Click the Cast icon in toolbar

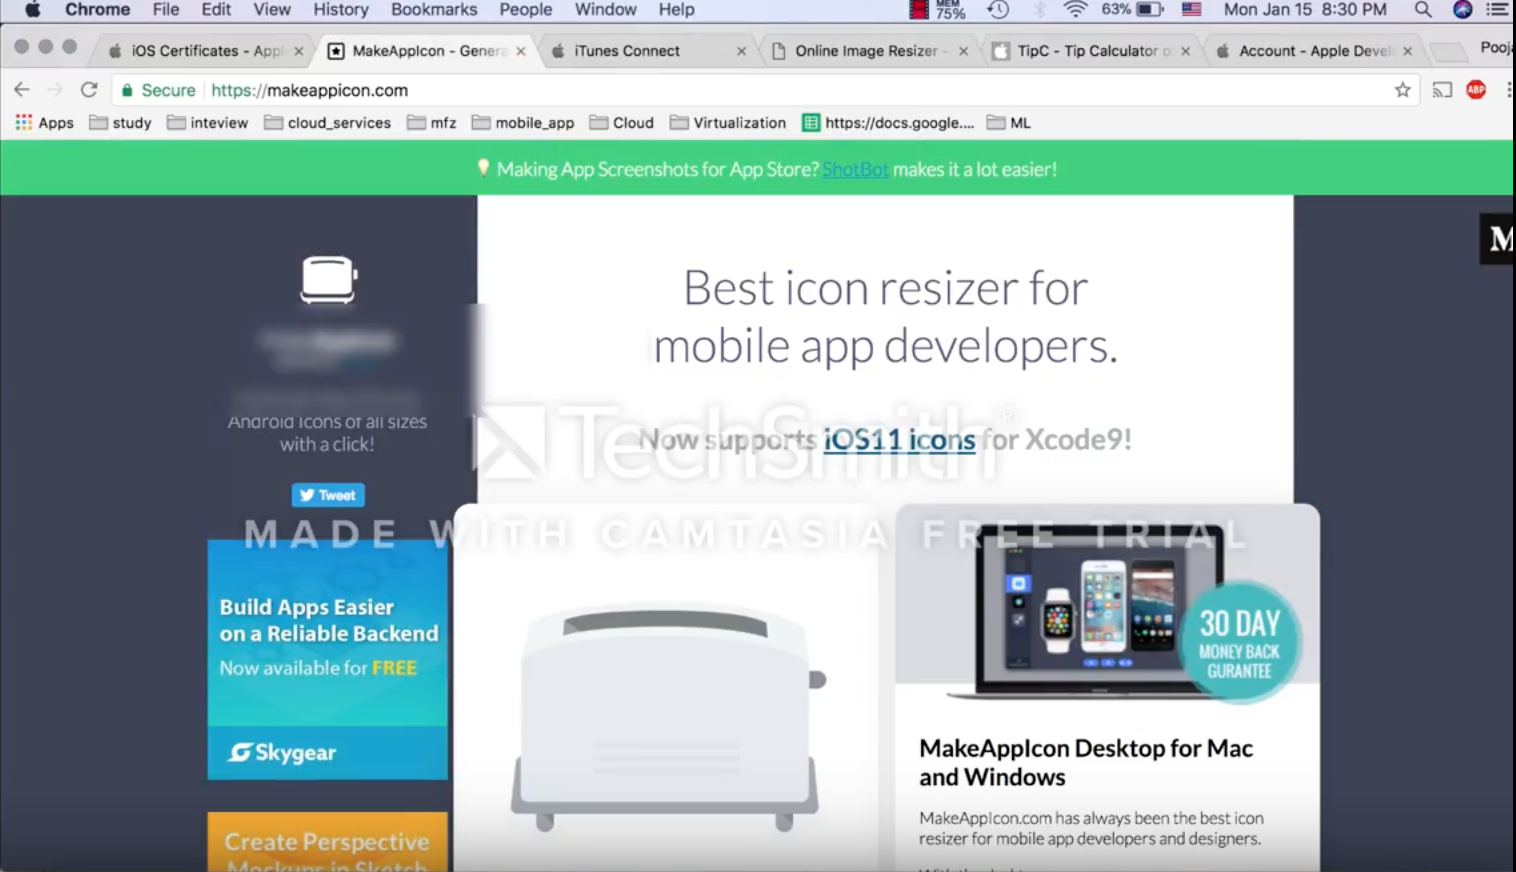coord(1442,90)
